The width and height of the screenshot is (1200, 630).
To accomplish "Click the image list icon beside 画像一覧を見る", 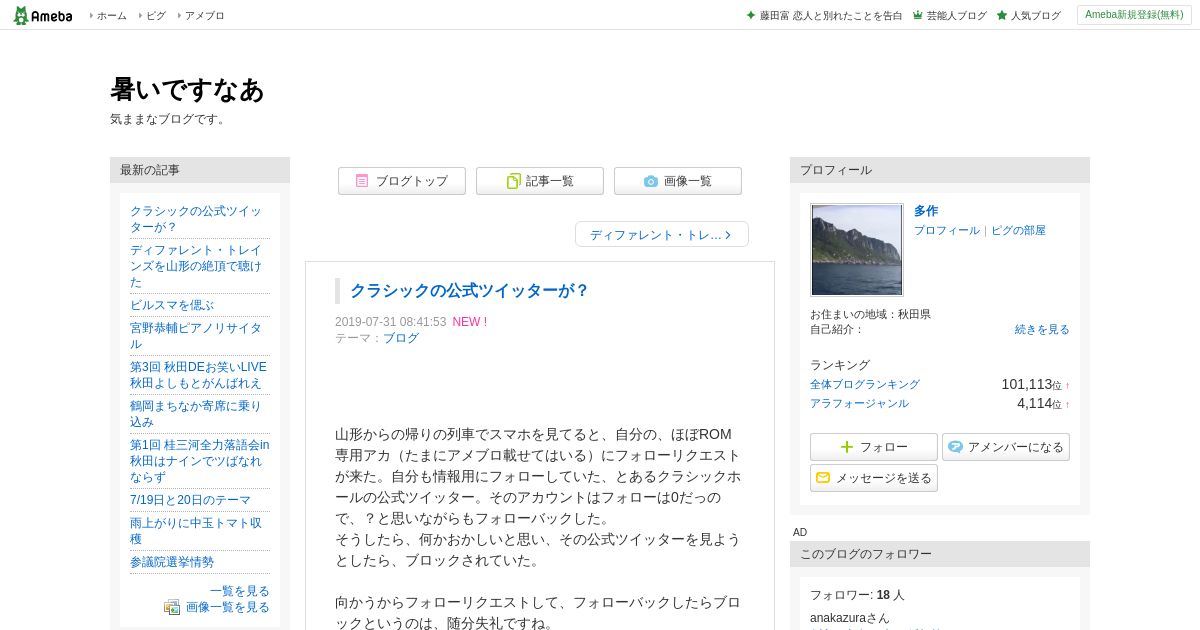I will pos(172,607).
